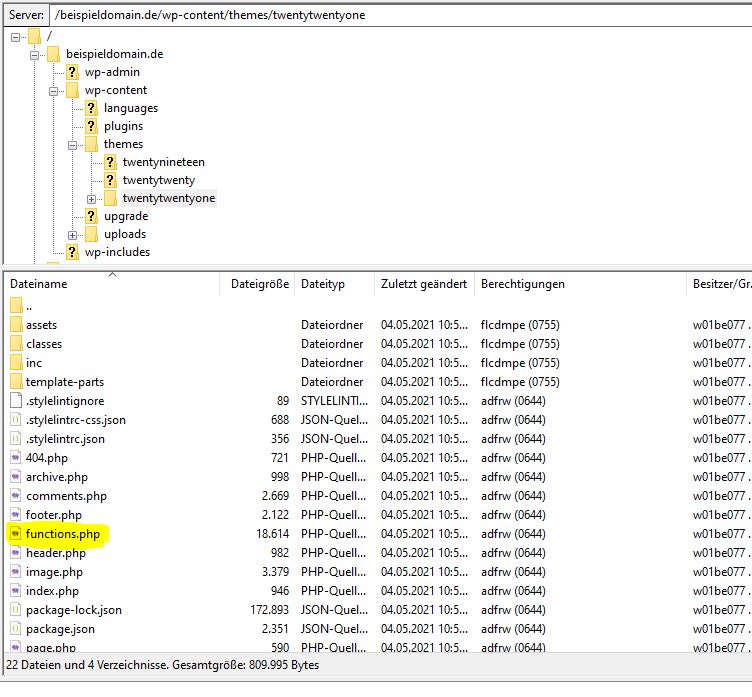Click the header.php PHP file icon
Viewport: 752px width, 697px height.
pyautogui.click(x=16, y=553)
